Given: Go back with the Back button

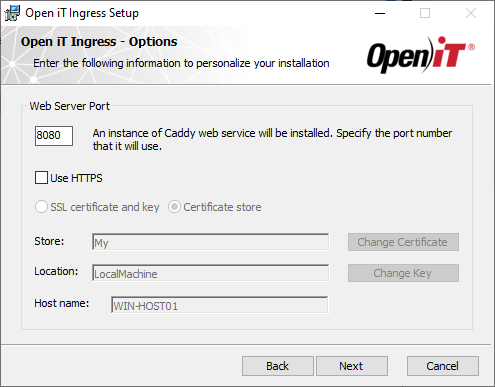Looking at the screenshot, I should pyautogui.click(x=278, y=366).
